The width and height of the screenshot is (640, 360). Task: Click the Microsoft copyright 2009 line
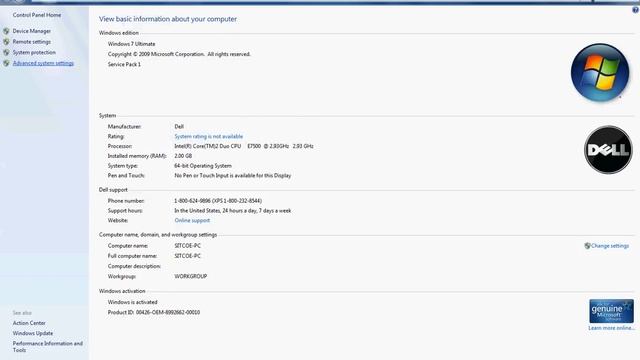(x=179, y=54)
